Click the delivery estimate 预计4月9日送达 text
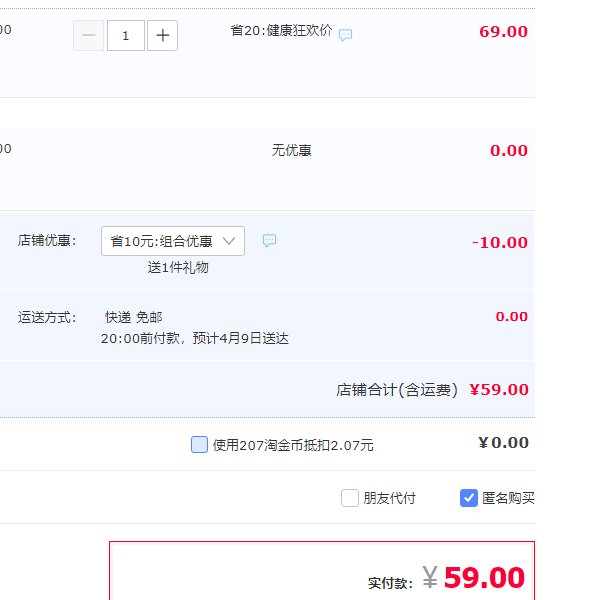The height and width of the screenshot is (600, 595). click(x=240, y=338)
